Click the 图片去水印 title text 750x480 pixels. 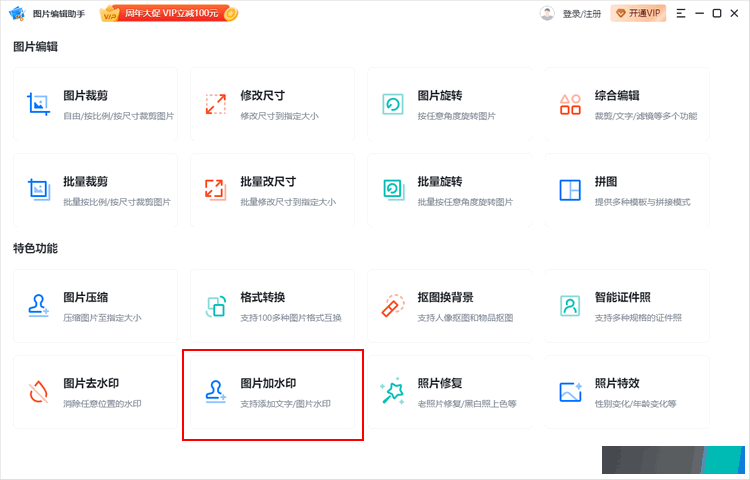click(91, 383)
